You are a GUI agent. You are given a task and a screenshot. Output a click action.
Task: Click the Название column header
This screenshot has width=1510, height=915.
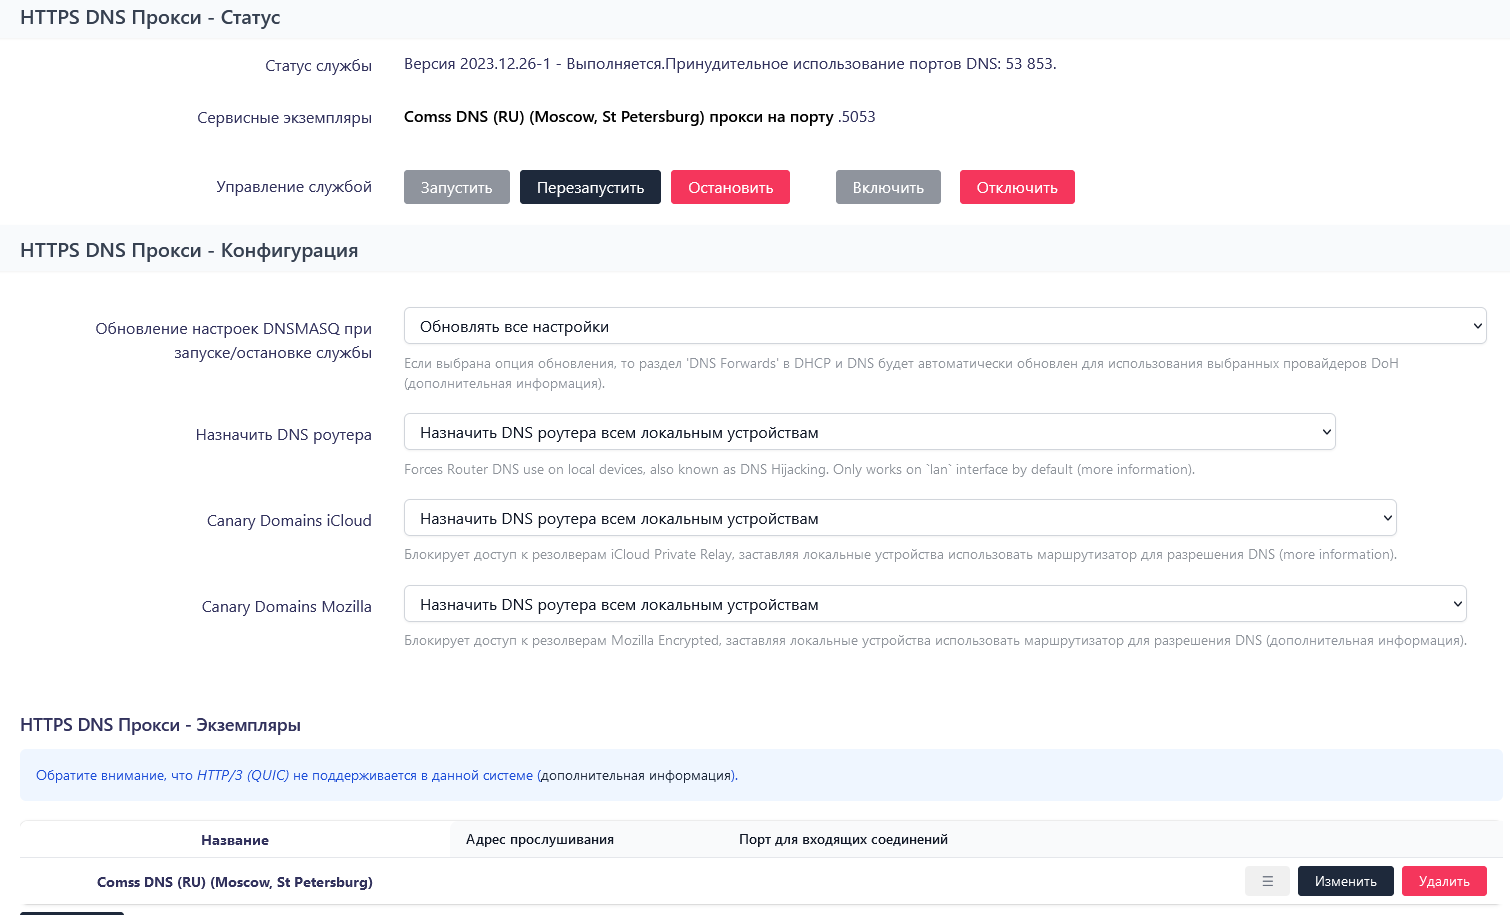pos(235,840)
